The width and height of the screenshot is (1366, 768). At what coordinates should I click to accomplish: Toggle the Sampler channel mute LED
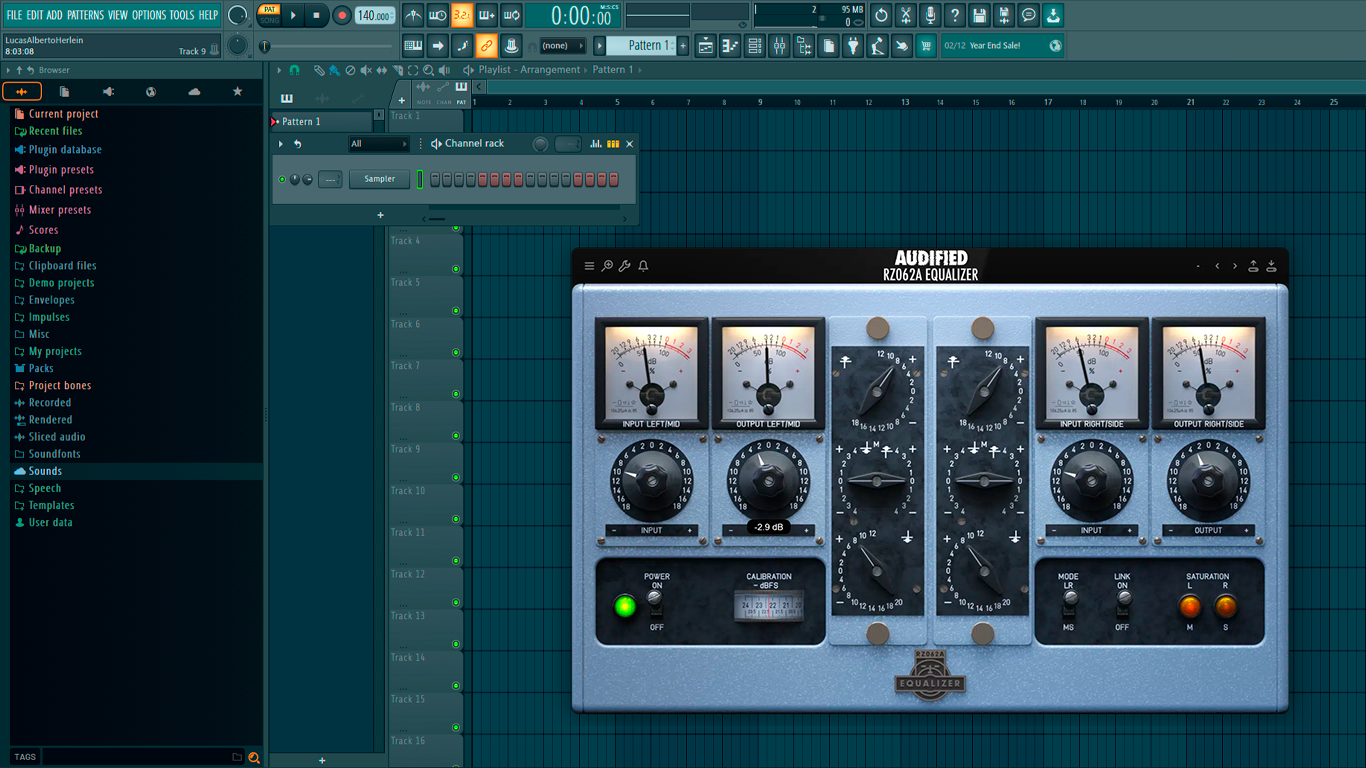(x=282, y=179)
